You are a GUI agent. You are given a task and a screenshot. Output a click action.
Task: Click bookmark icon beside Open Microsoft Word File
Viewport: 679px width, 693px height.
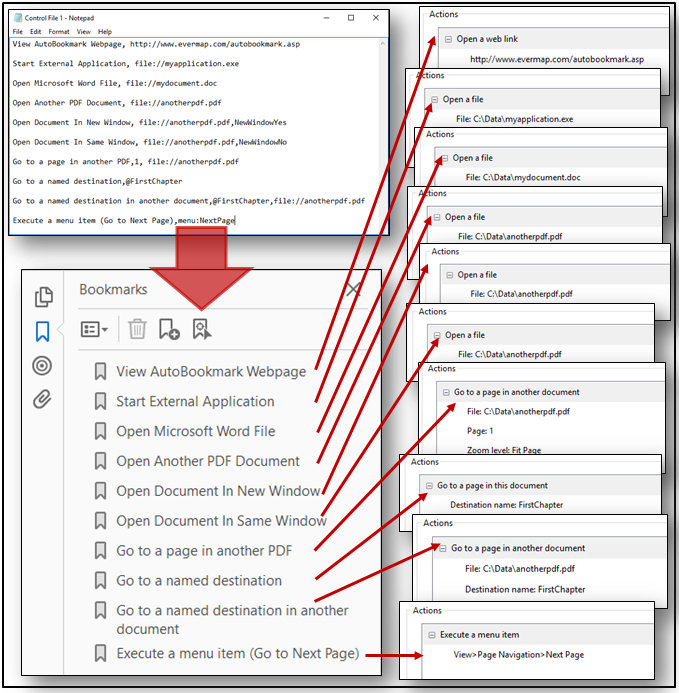[100, 431]
